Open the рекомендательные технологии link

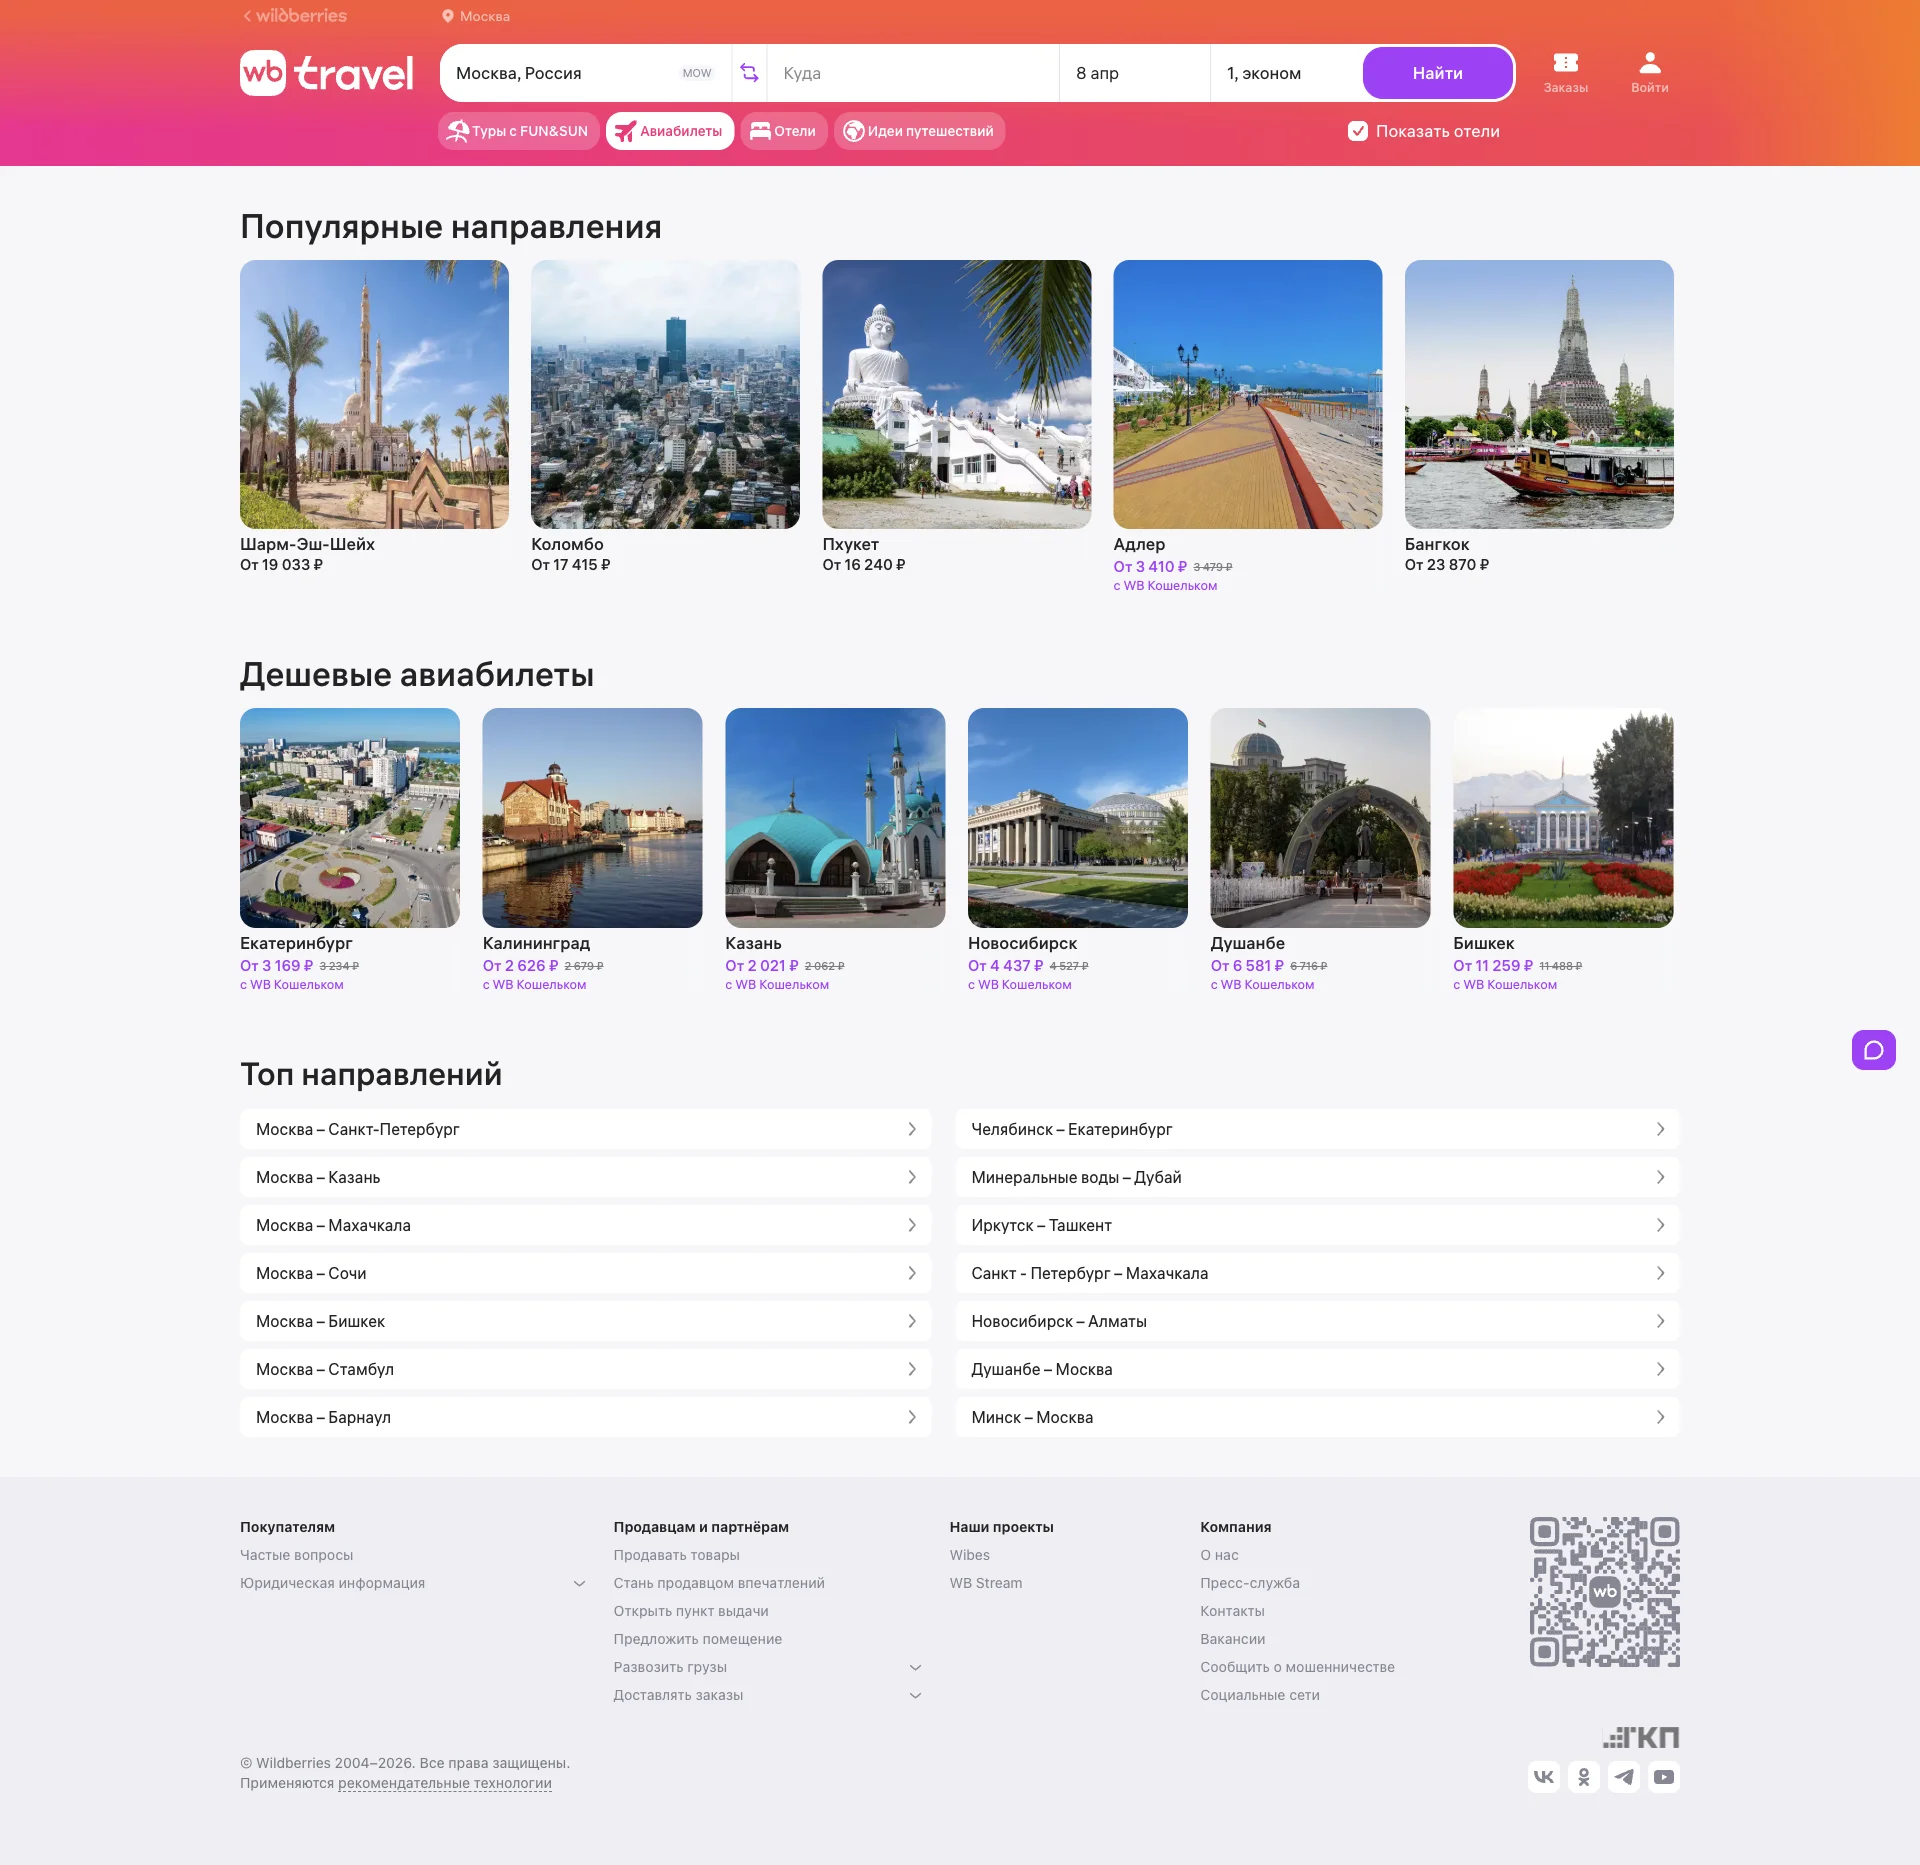444,1783
